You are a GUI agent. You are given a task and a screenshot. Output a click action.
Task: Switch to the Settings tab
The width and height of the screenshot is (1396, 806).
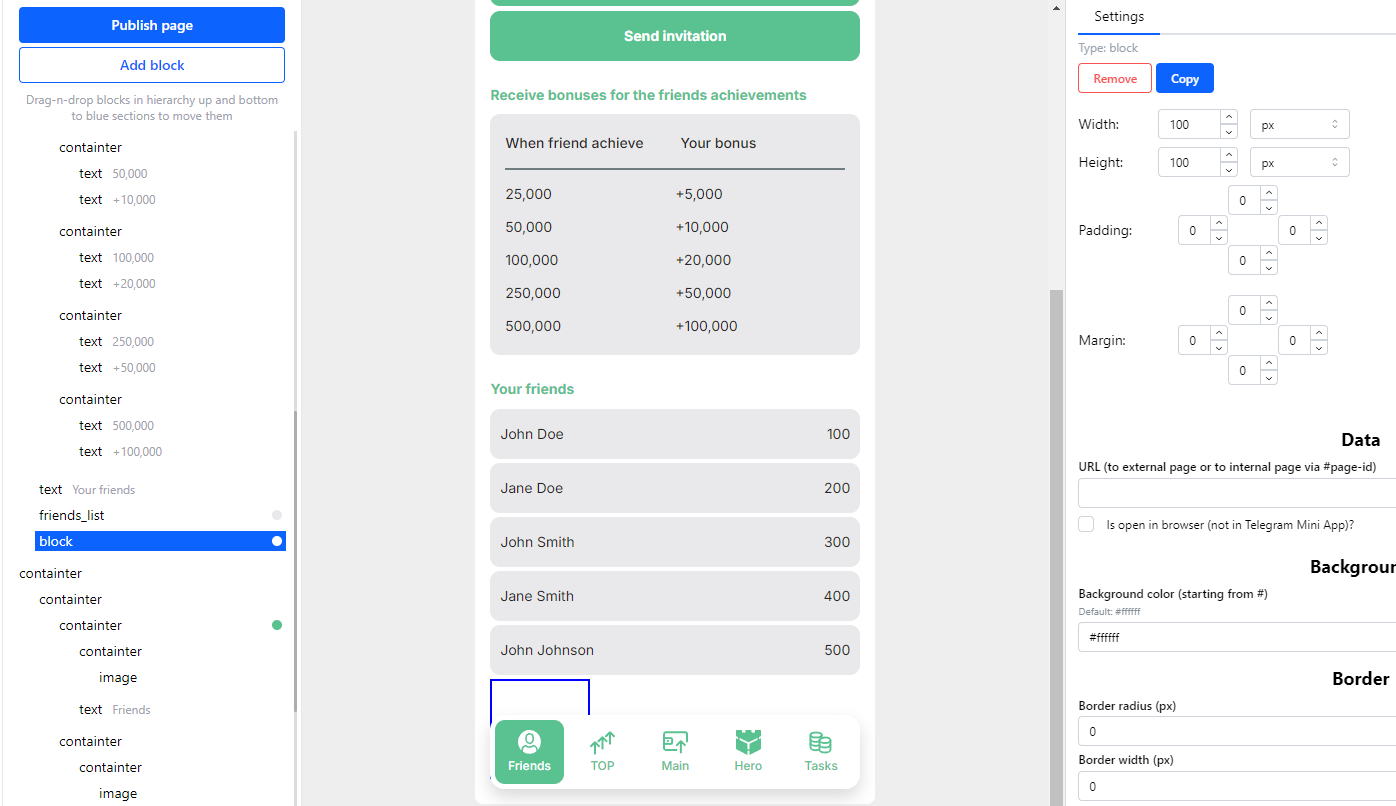tap(1119, 17)
